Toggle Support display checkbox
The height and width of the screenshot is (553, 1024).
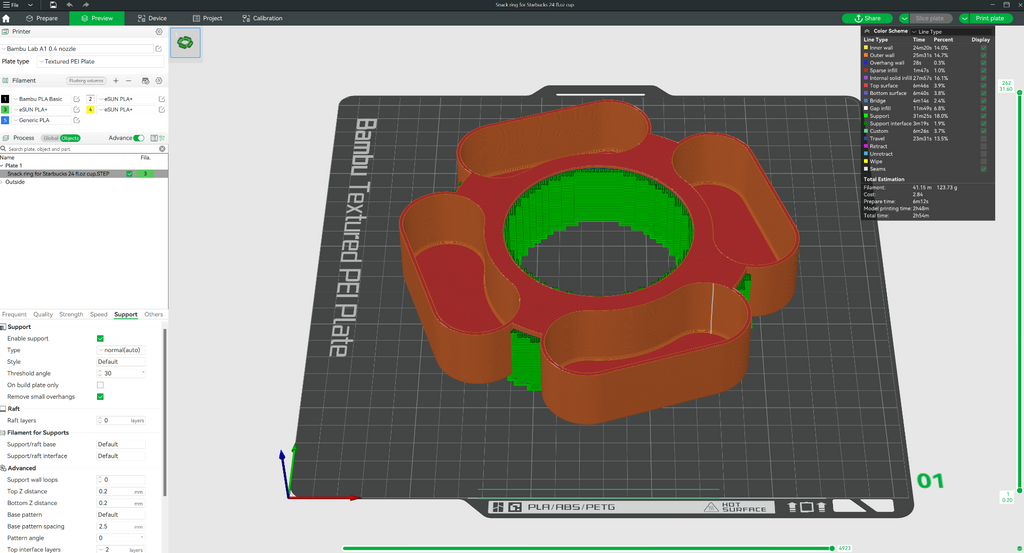click(x=984, y=116)
